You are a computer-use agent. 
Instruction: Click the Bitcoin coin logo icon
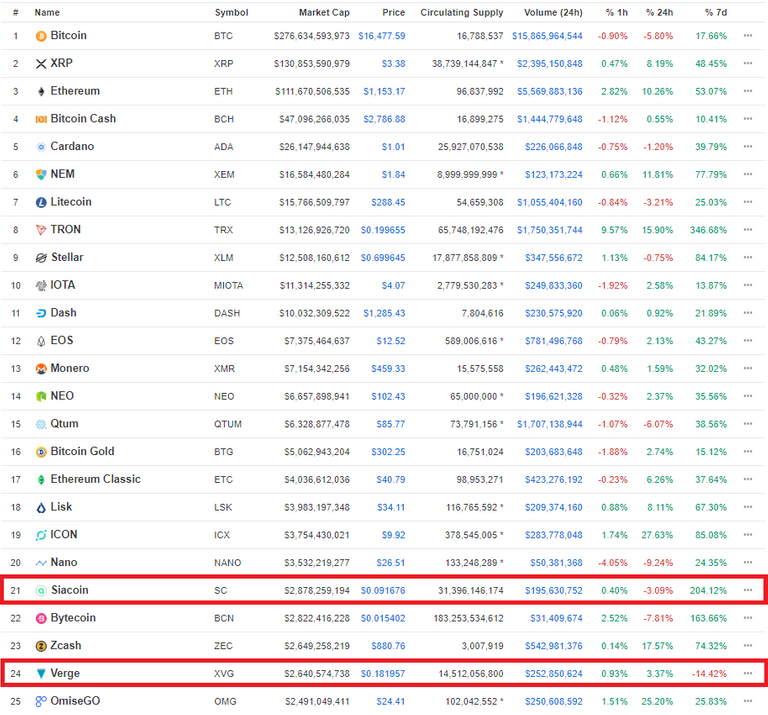tap(41, 36)
